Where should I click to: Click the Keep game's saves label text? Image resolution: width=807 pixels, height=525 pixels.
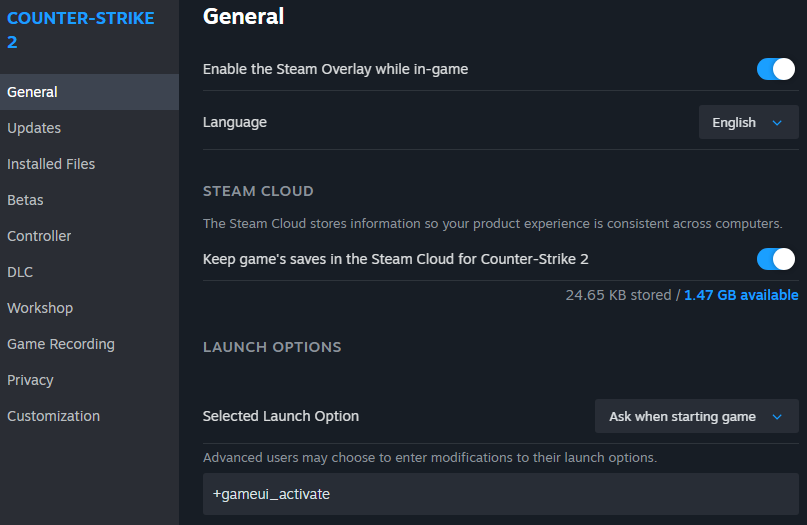click(395, 259)
